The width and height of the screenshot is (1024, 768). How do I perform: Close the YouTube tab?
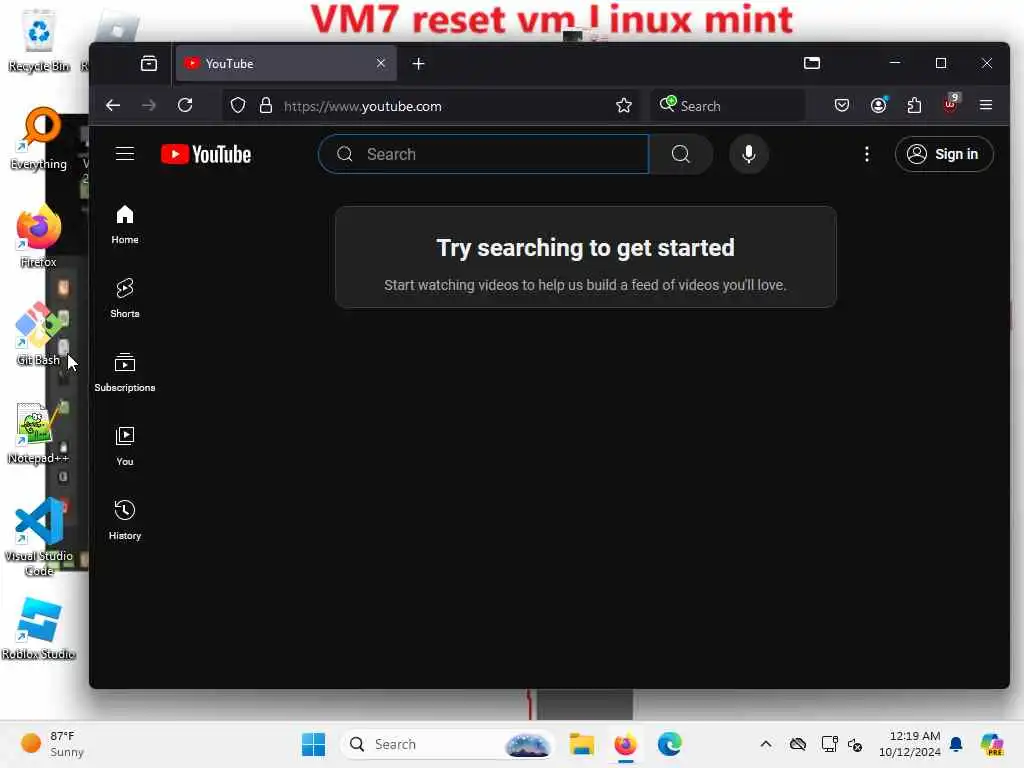coord(381,63)
